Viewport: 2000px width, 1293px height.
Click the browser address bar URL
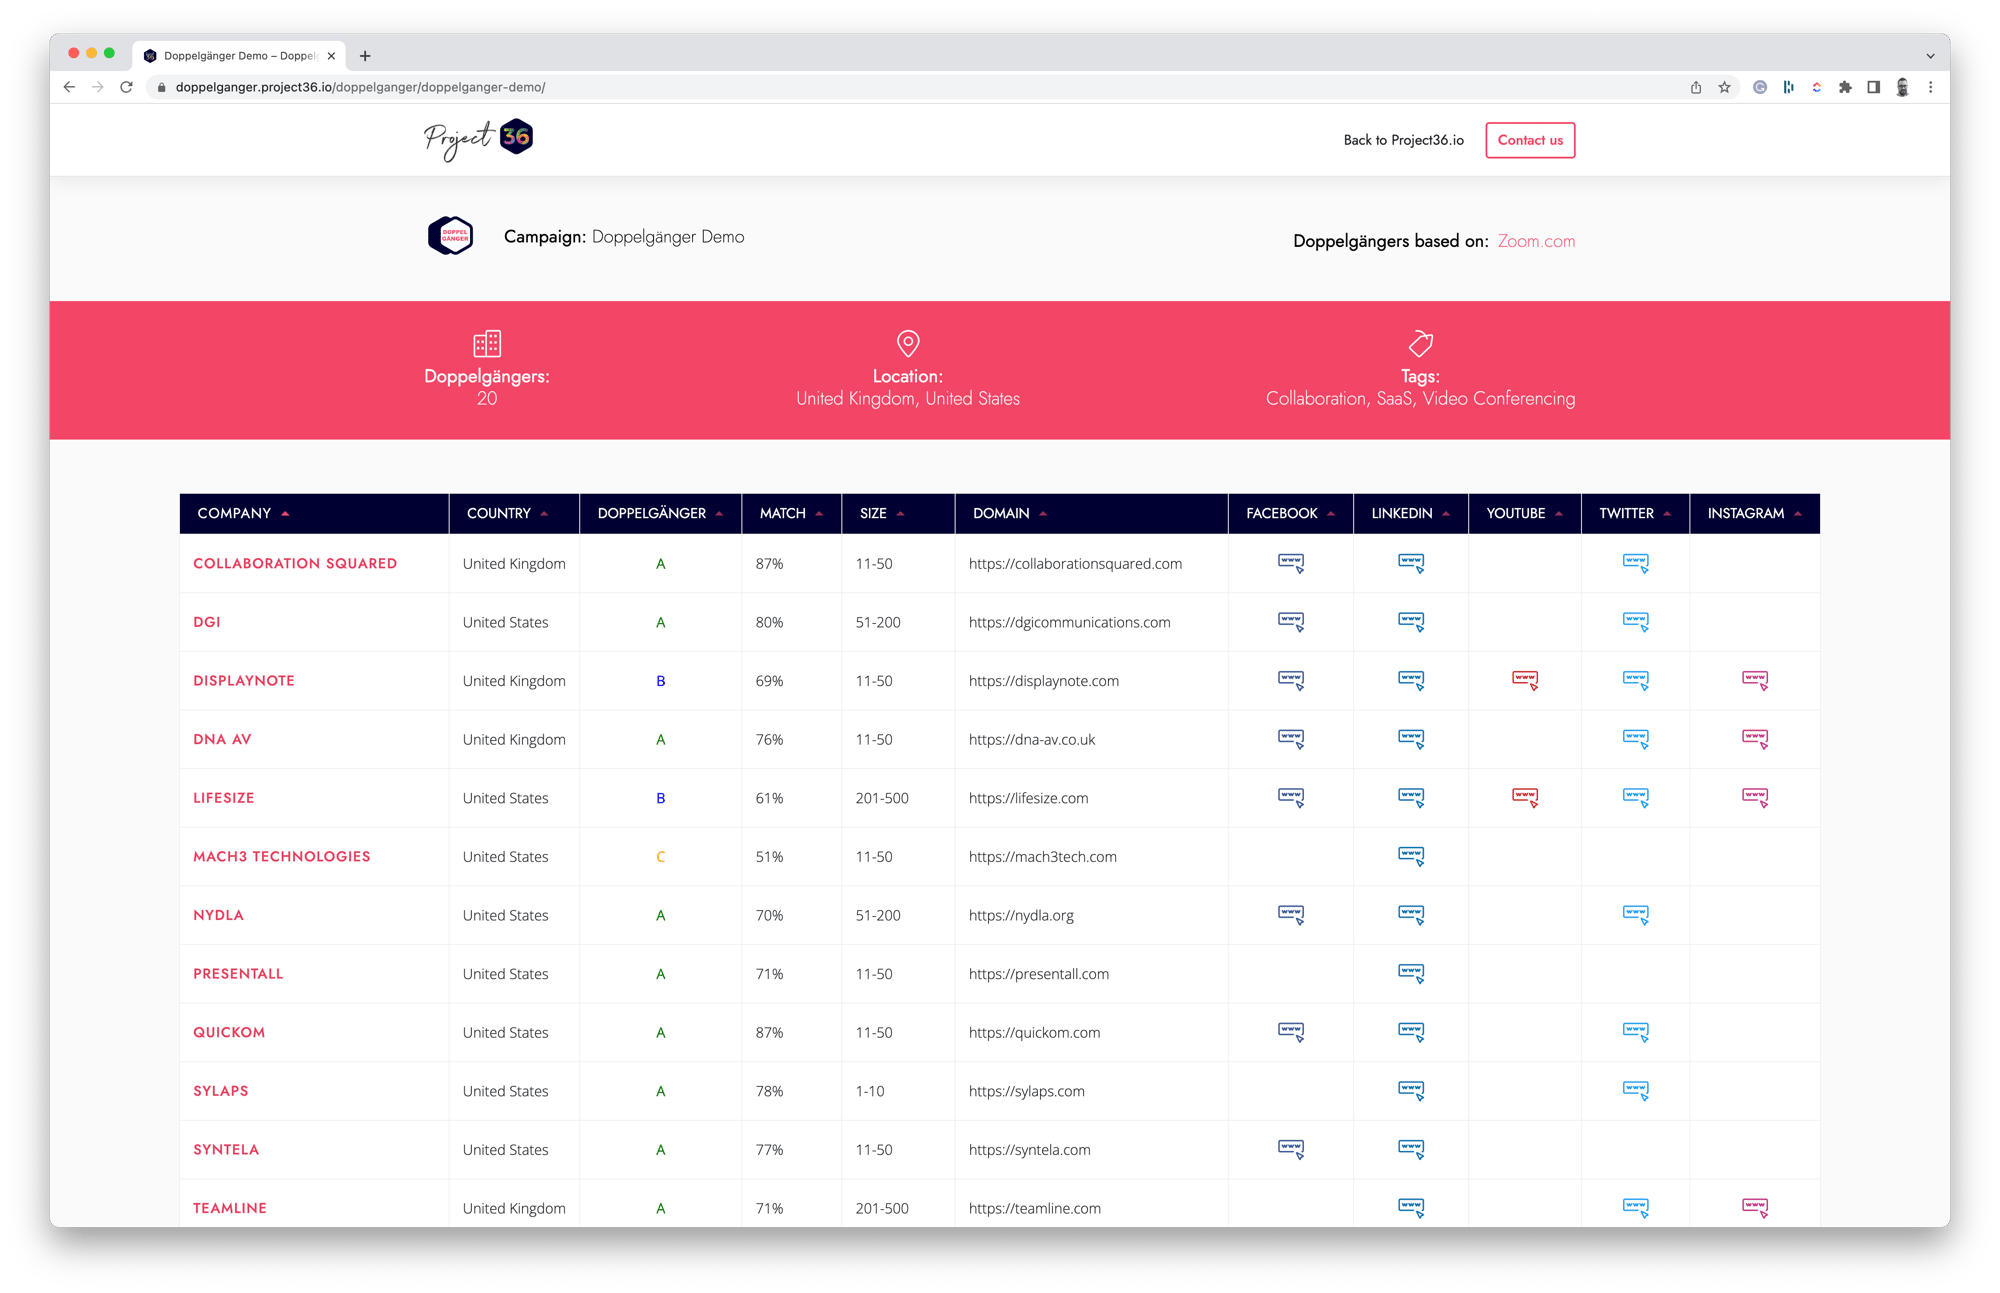360,87
